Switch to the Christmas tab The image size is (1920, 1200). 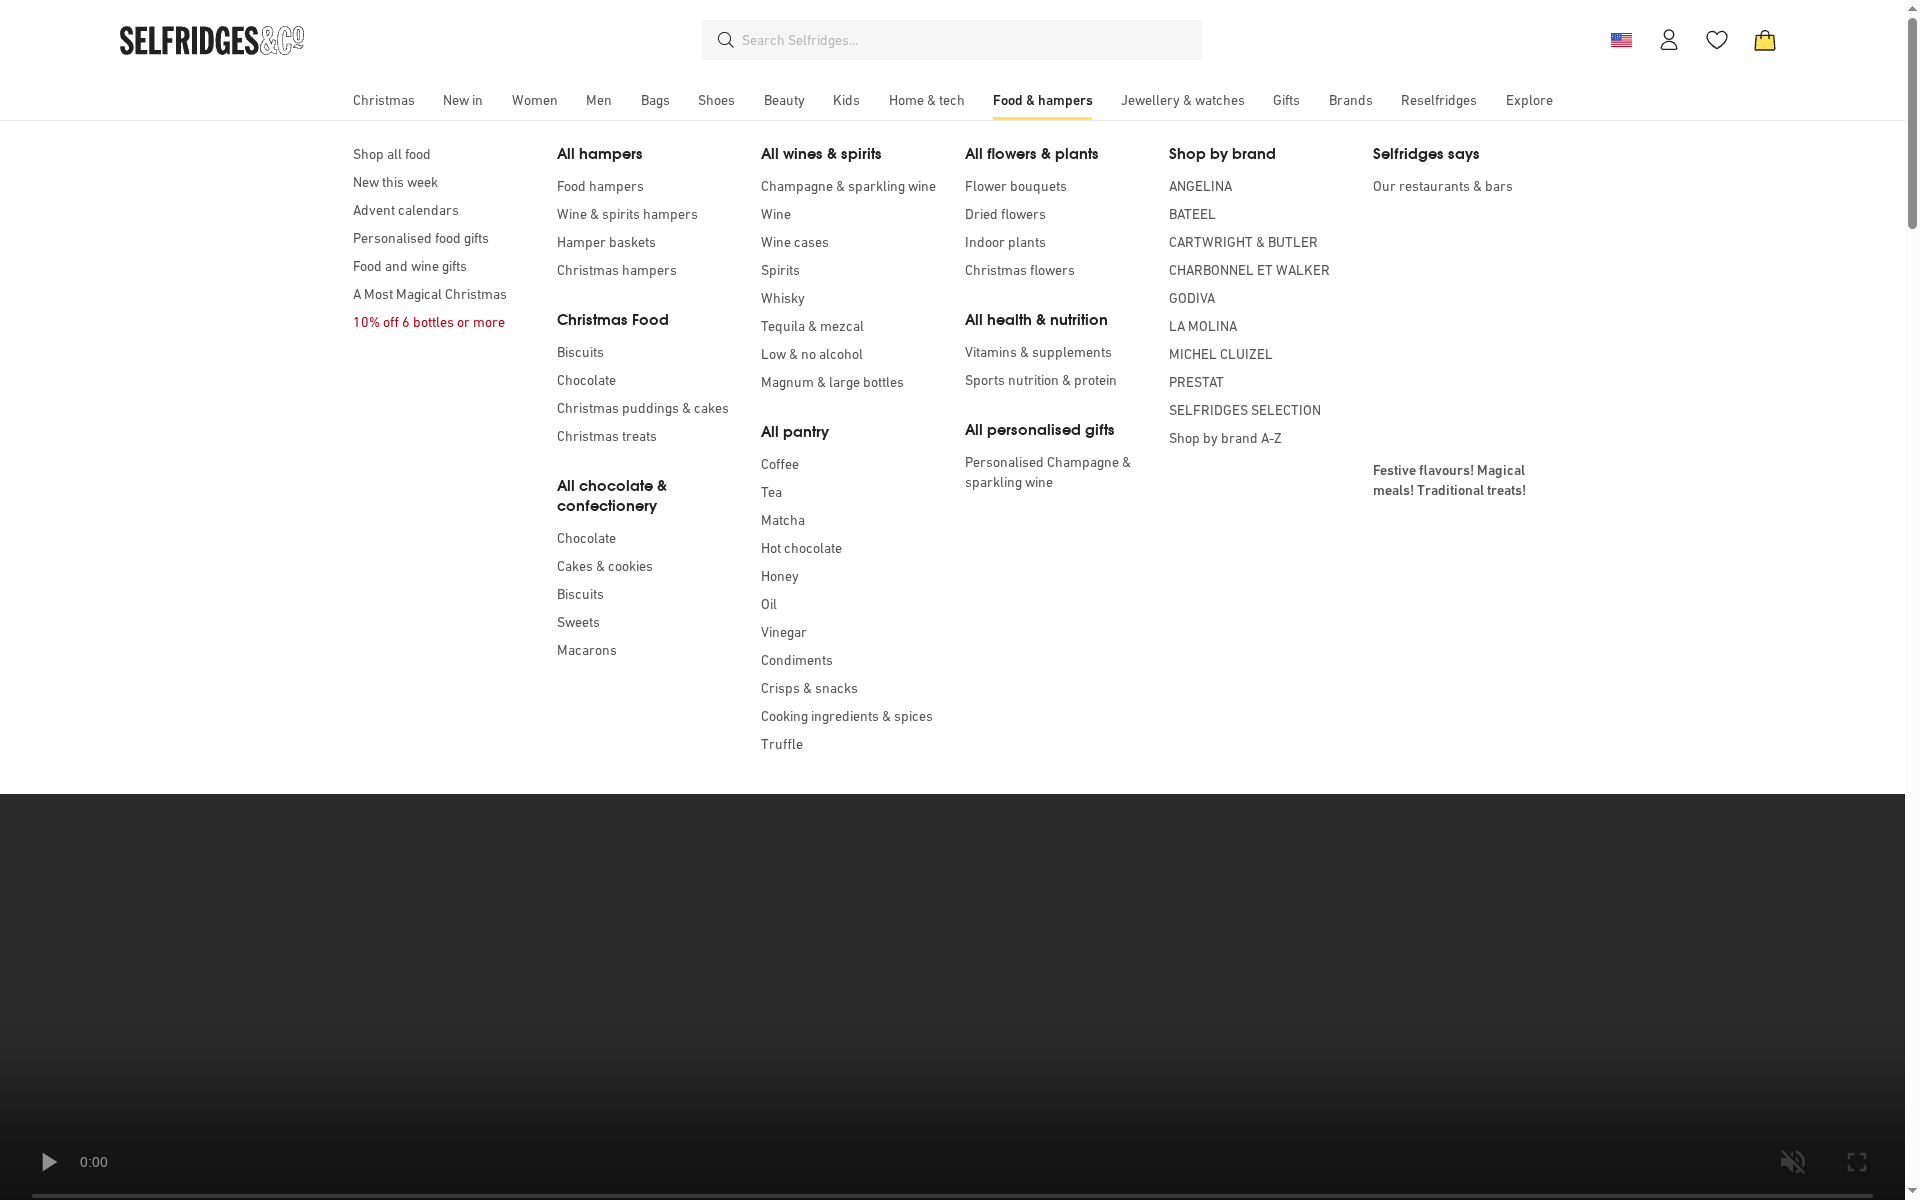click(x=383, y=100)
